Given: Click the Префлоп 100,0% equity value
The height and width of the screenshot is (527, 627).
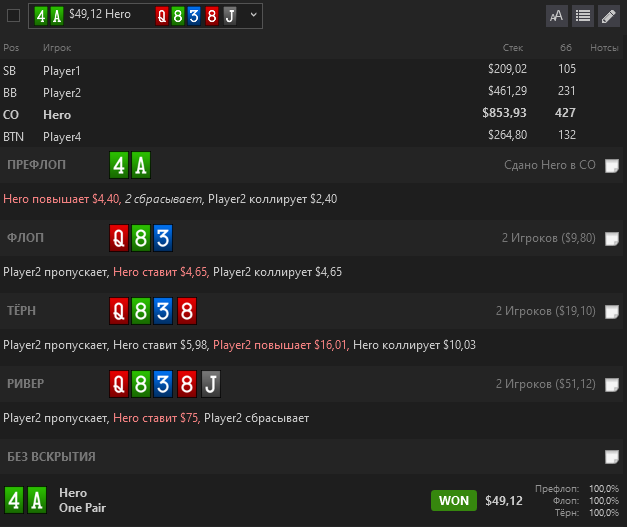Looking at the screenshot, I should click(604, 489).
